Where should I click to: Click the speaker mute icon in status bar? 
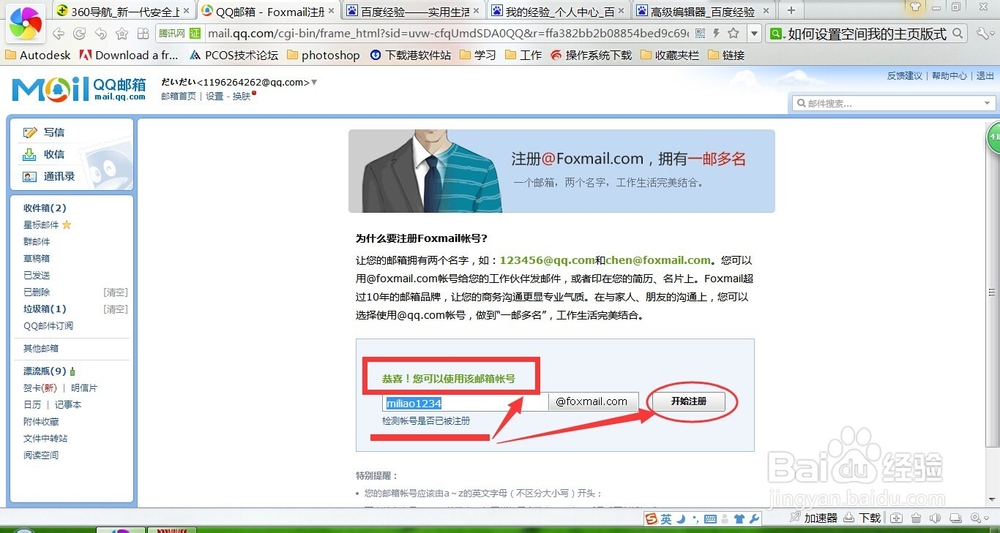point(935,518)
